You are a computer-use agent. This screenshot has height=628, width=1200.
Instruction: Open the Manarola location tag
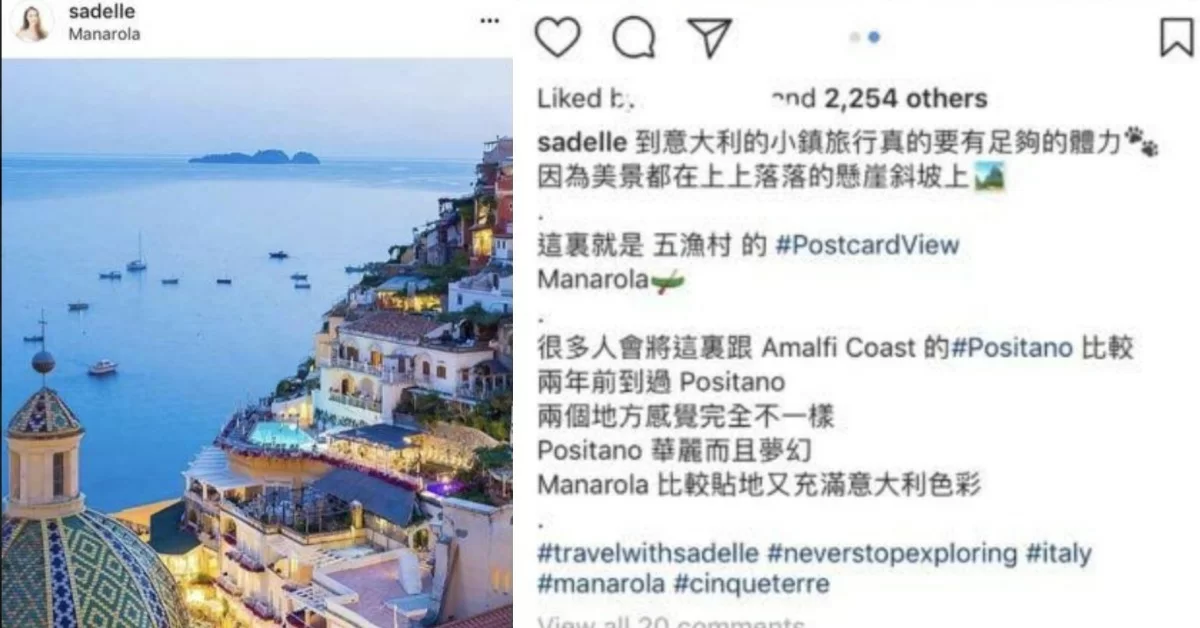104,34
